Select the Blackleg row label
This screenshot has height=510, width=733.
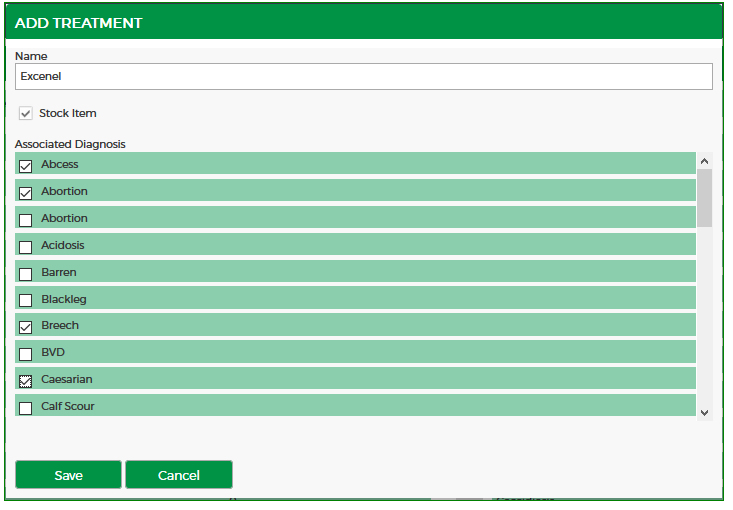pos(64,299)
